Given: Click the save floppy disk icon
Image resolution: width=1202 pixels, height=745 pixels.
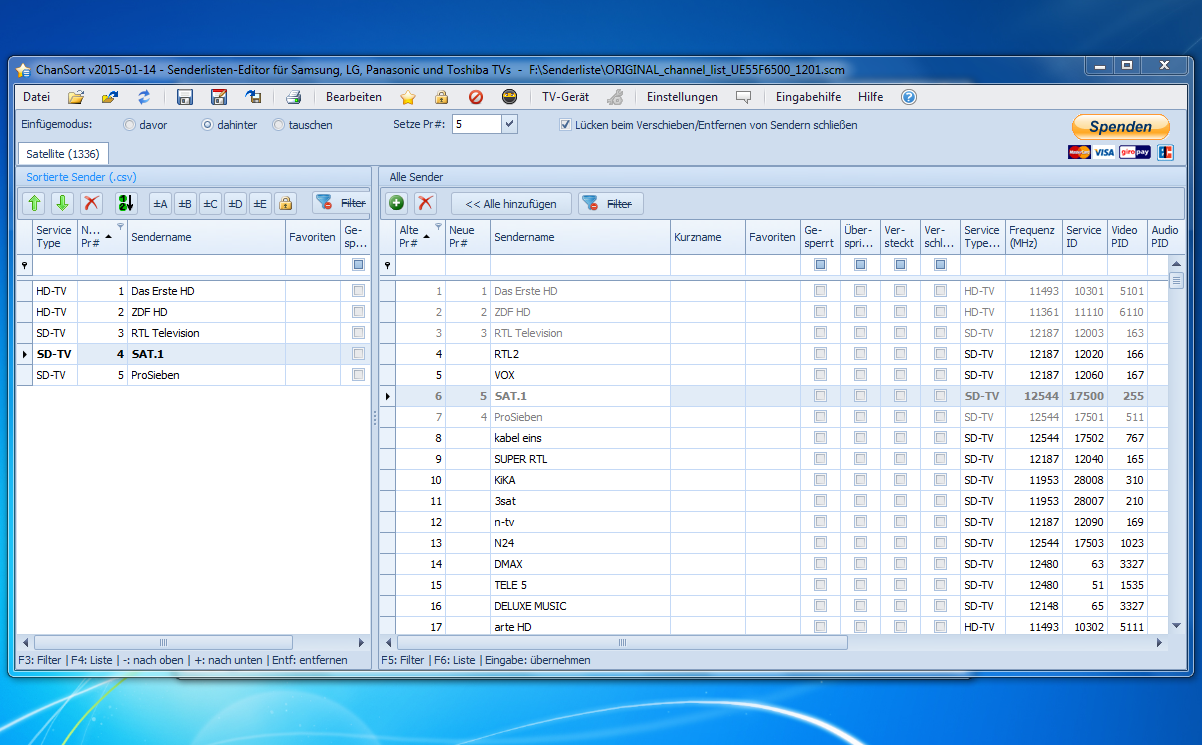Looking at the screenshot, I should pyautogui.click(x=184, y=97).
